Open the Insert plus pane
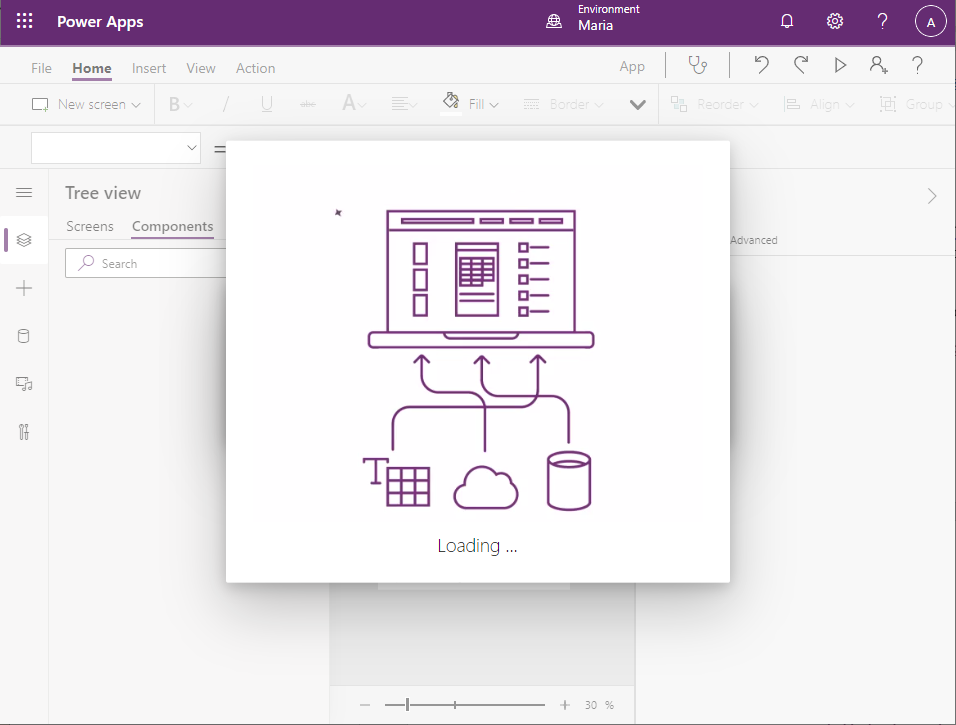Image resolution: width=956 pixels, height=725 pixels. click(24, 288)
